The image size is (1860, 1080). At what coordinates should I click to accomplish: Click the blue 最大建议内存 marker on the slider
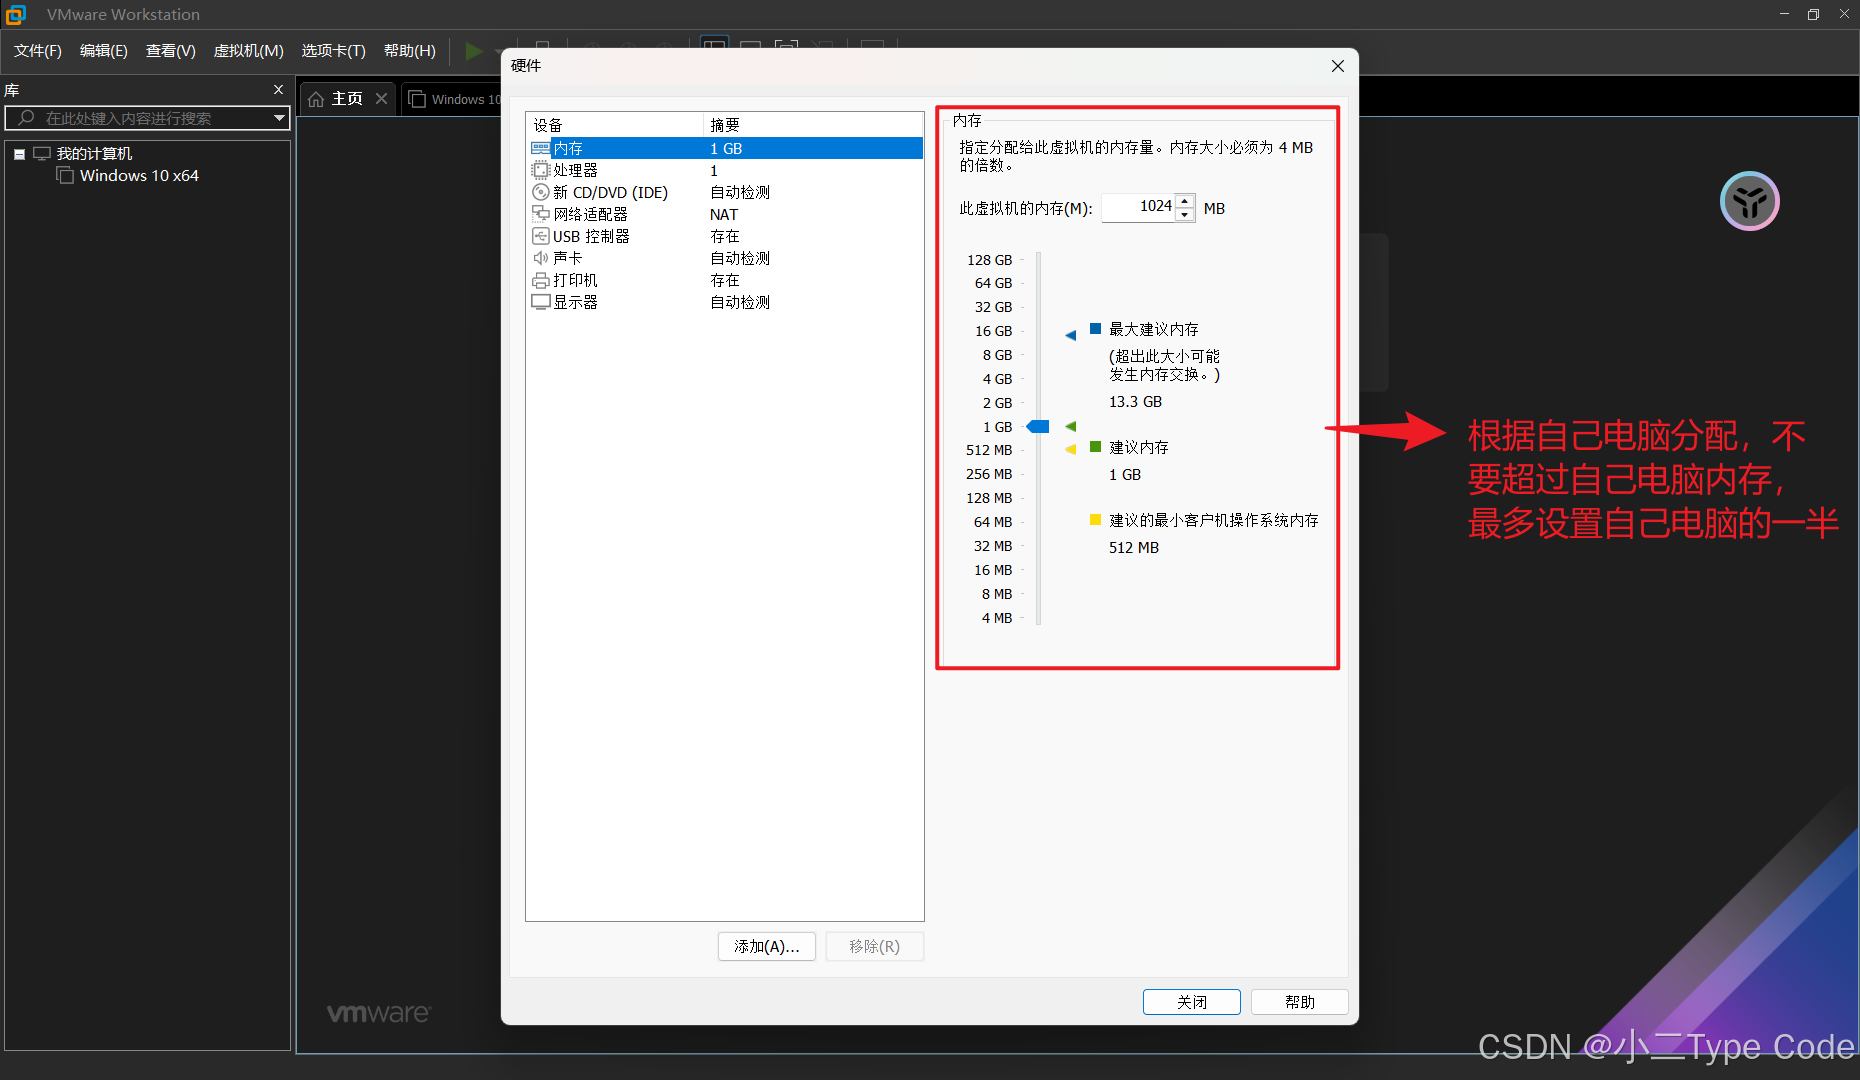1071,335
